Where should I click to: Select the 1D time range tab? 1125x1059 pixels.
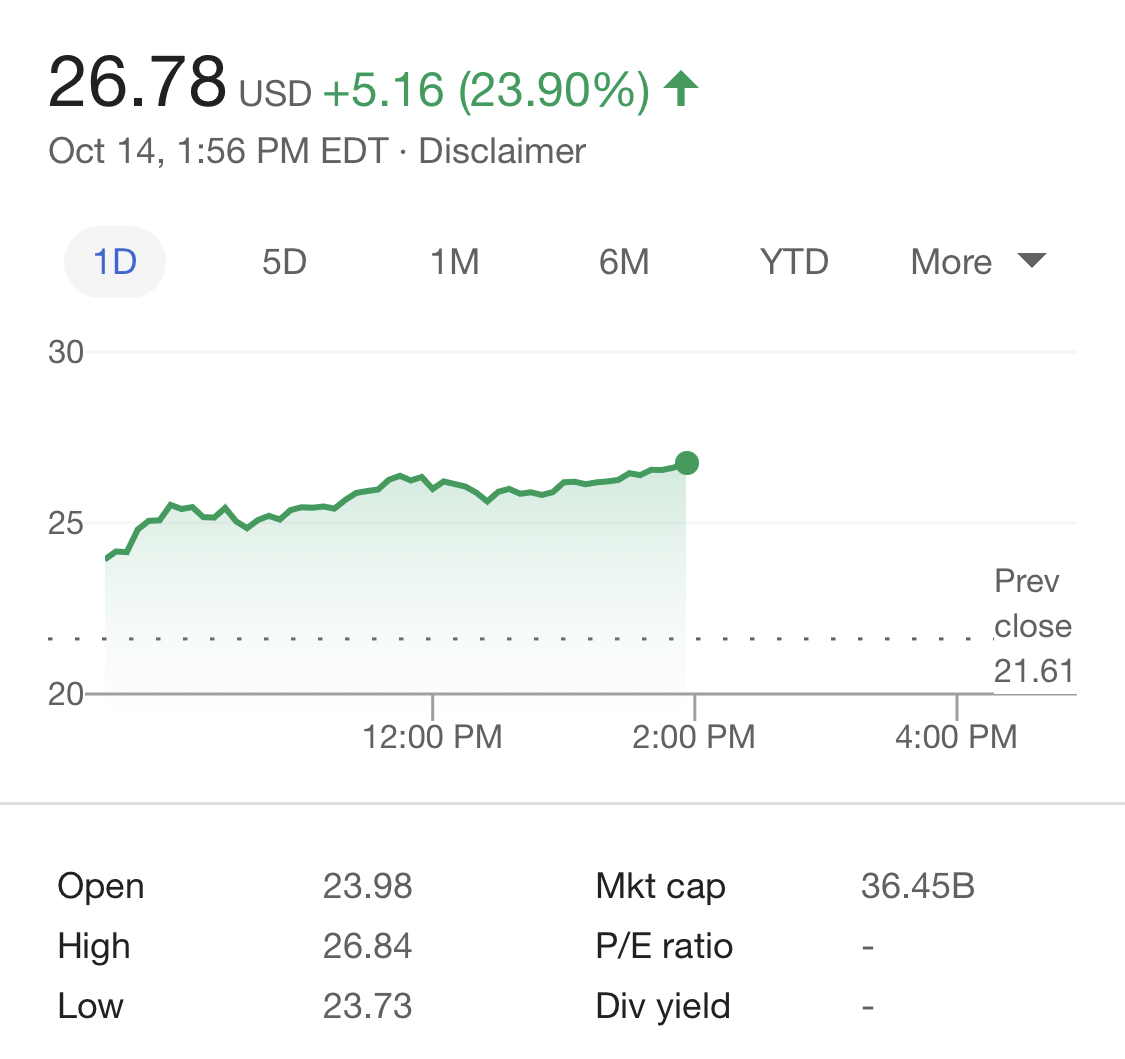(x=114, y=263)
